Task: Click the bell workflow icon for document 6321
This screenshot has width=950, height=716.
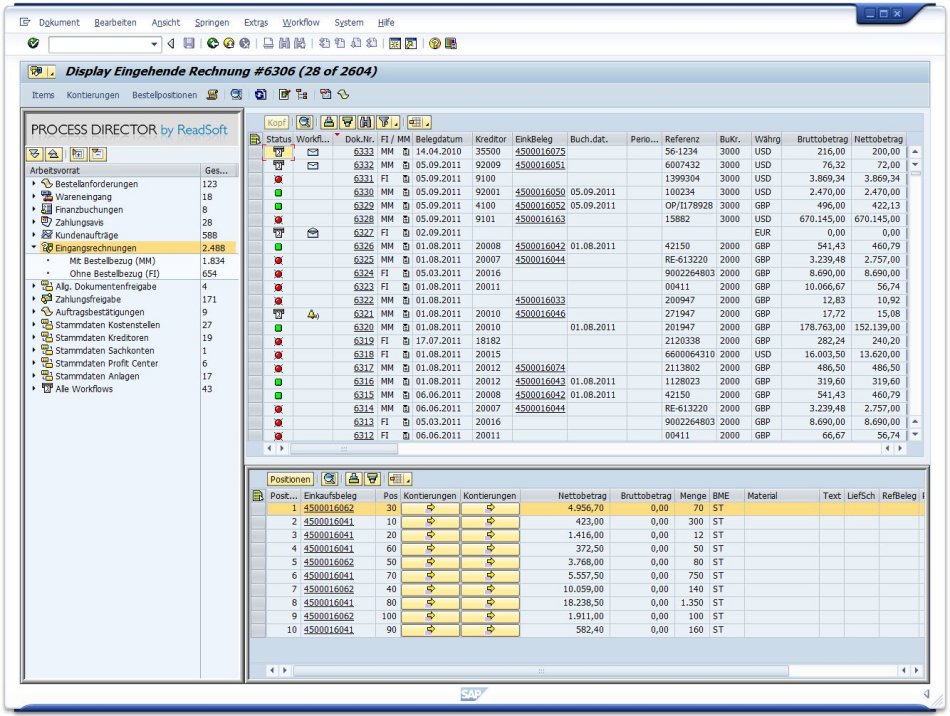Action: coord(313,314)
